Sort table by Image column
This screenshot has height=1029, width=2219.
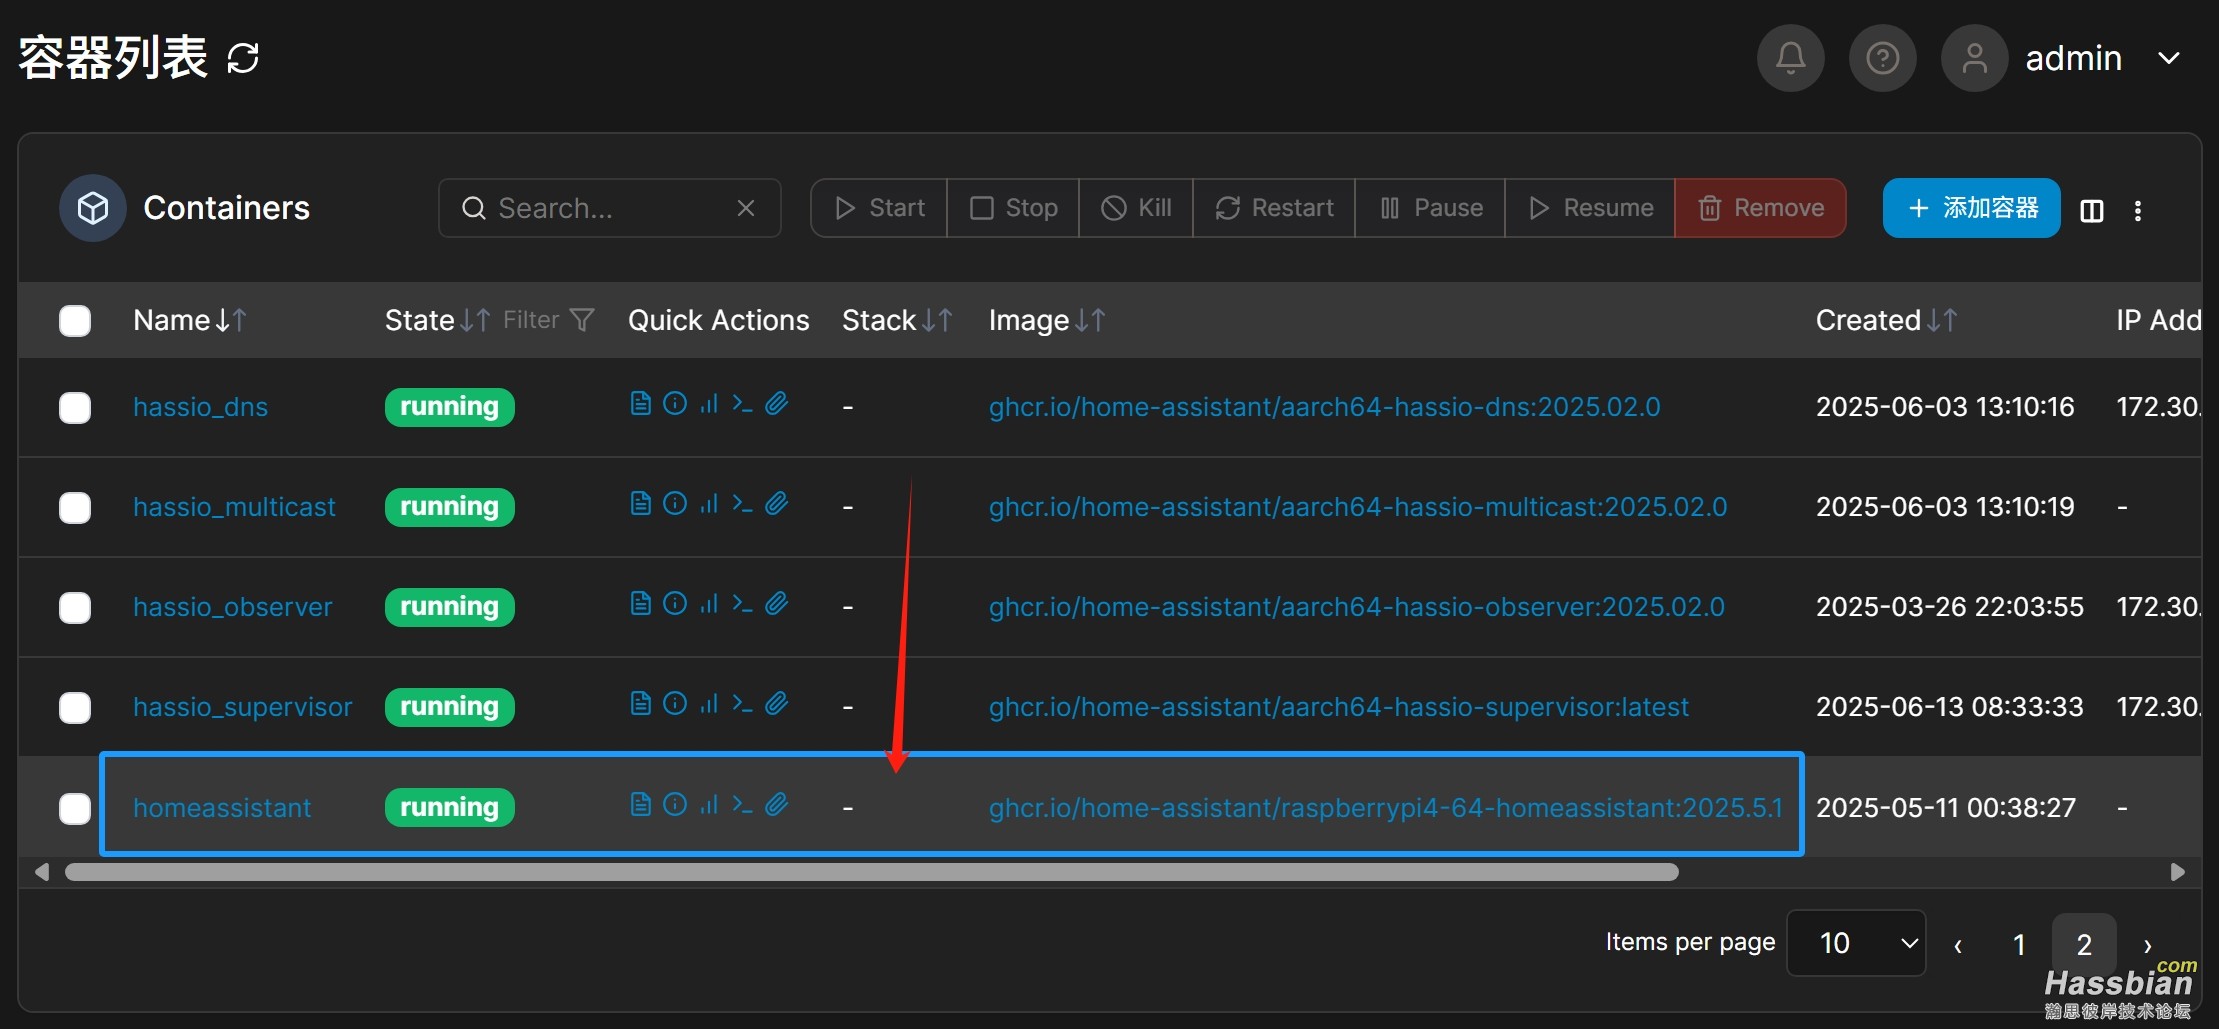click(x=1047, y=320)
